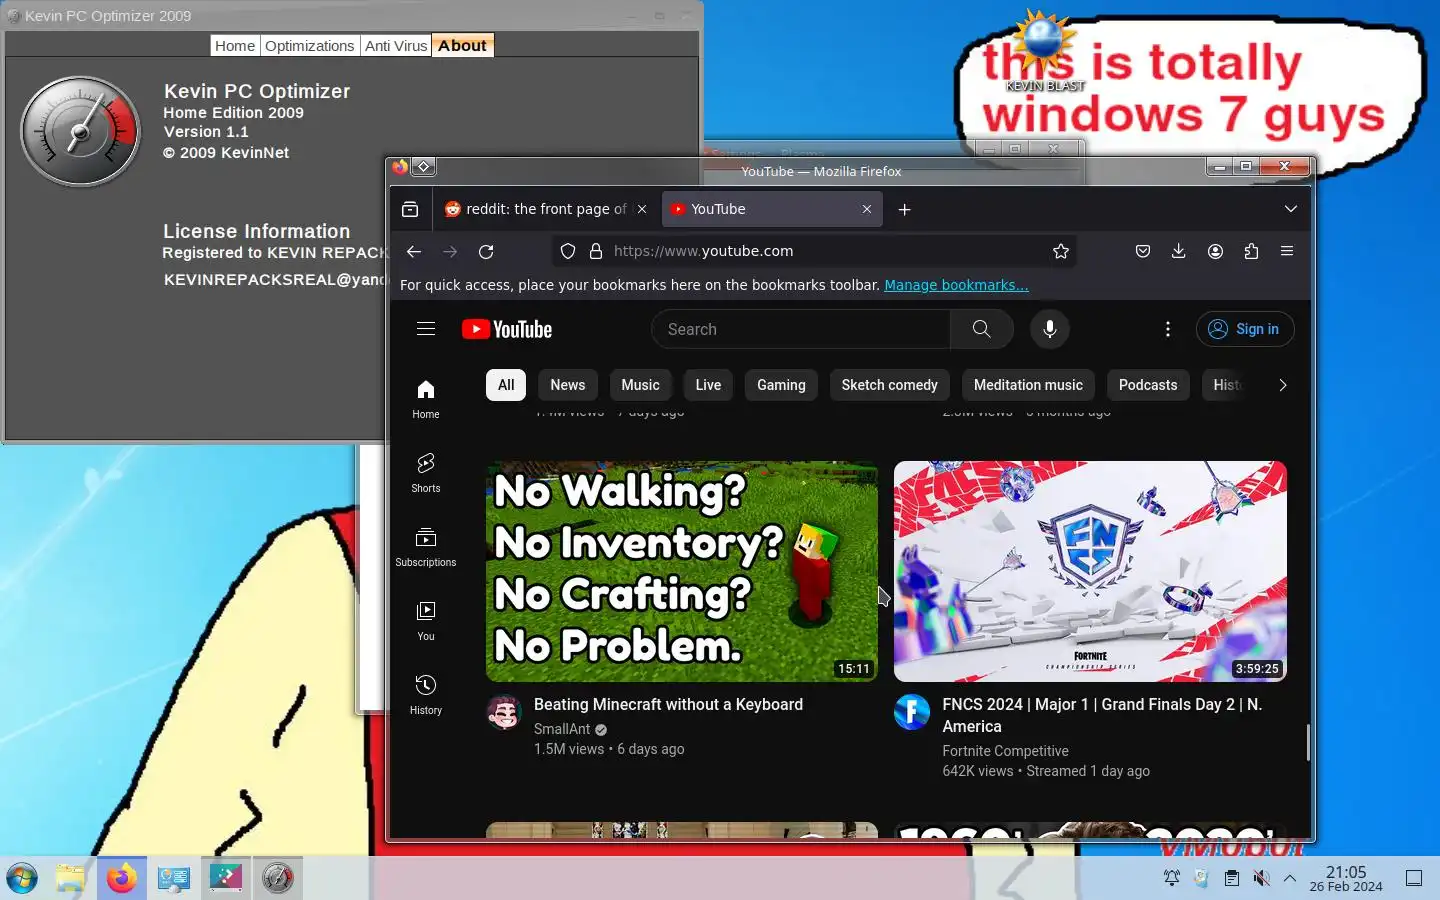The width and height of the screenshot is (1440, 900).
Task: Open Shorts in YouTube sidebar
Action: point(426,473)
